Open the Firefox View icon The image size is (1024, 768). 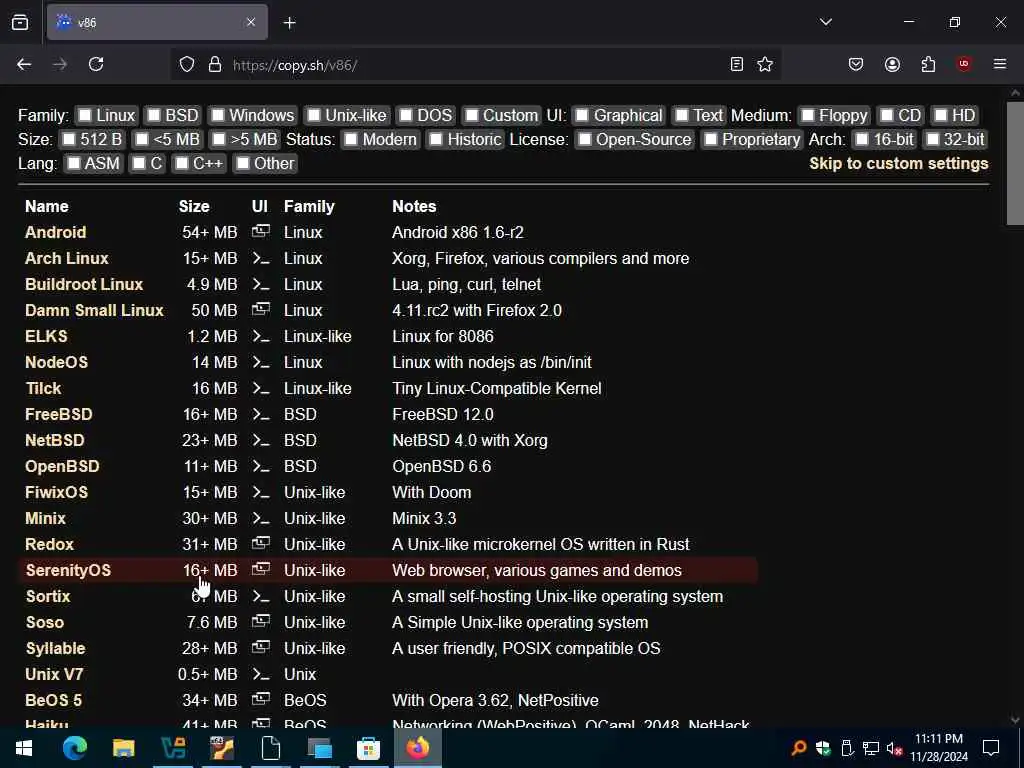click(20, 22)
